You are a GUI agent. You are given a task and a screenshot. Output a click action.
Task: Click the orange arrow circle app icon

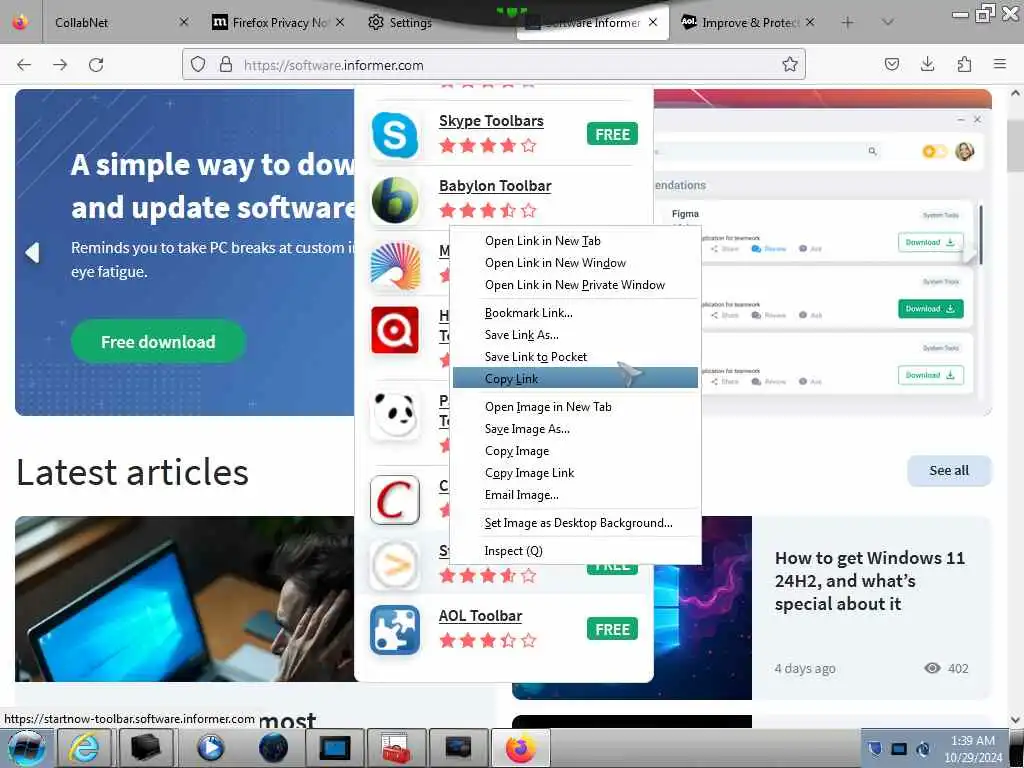(394, 565)
